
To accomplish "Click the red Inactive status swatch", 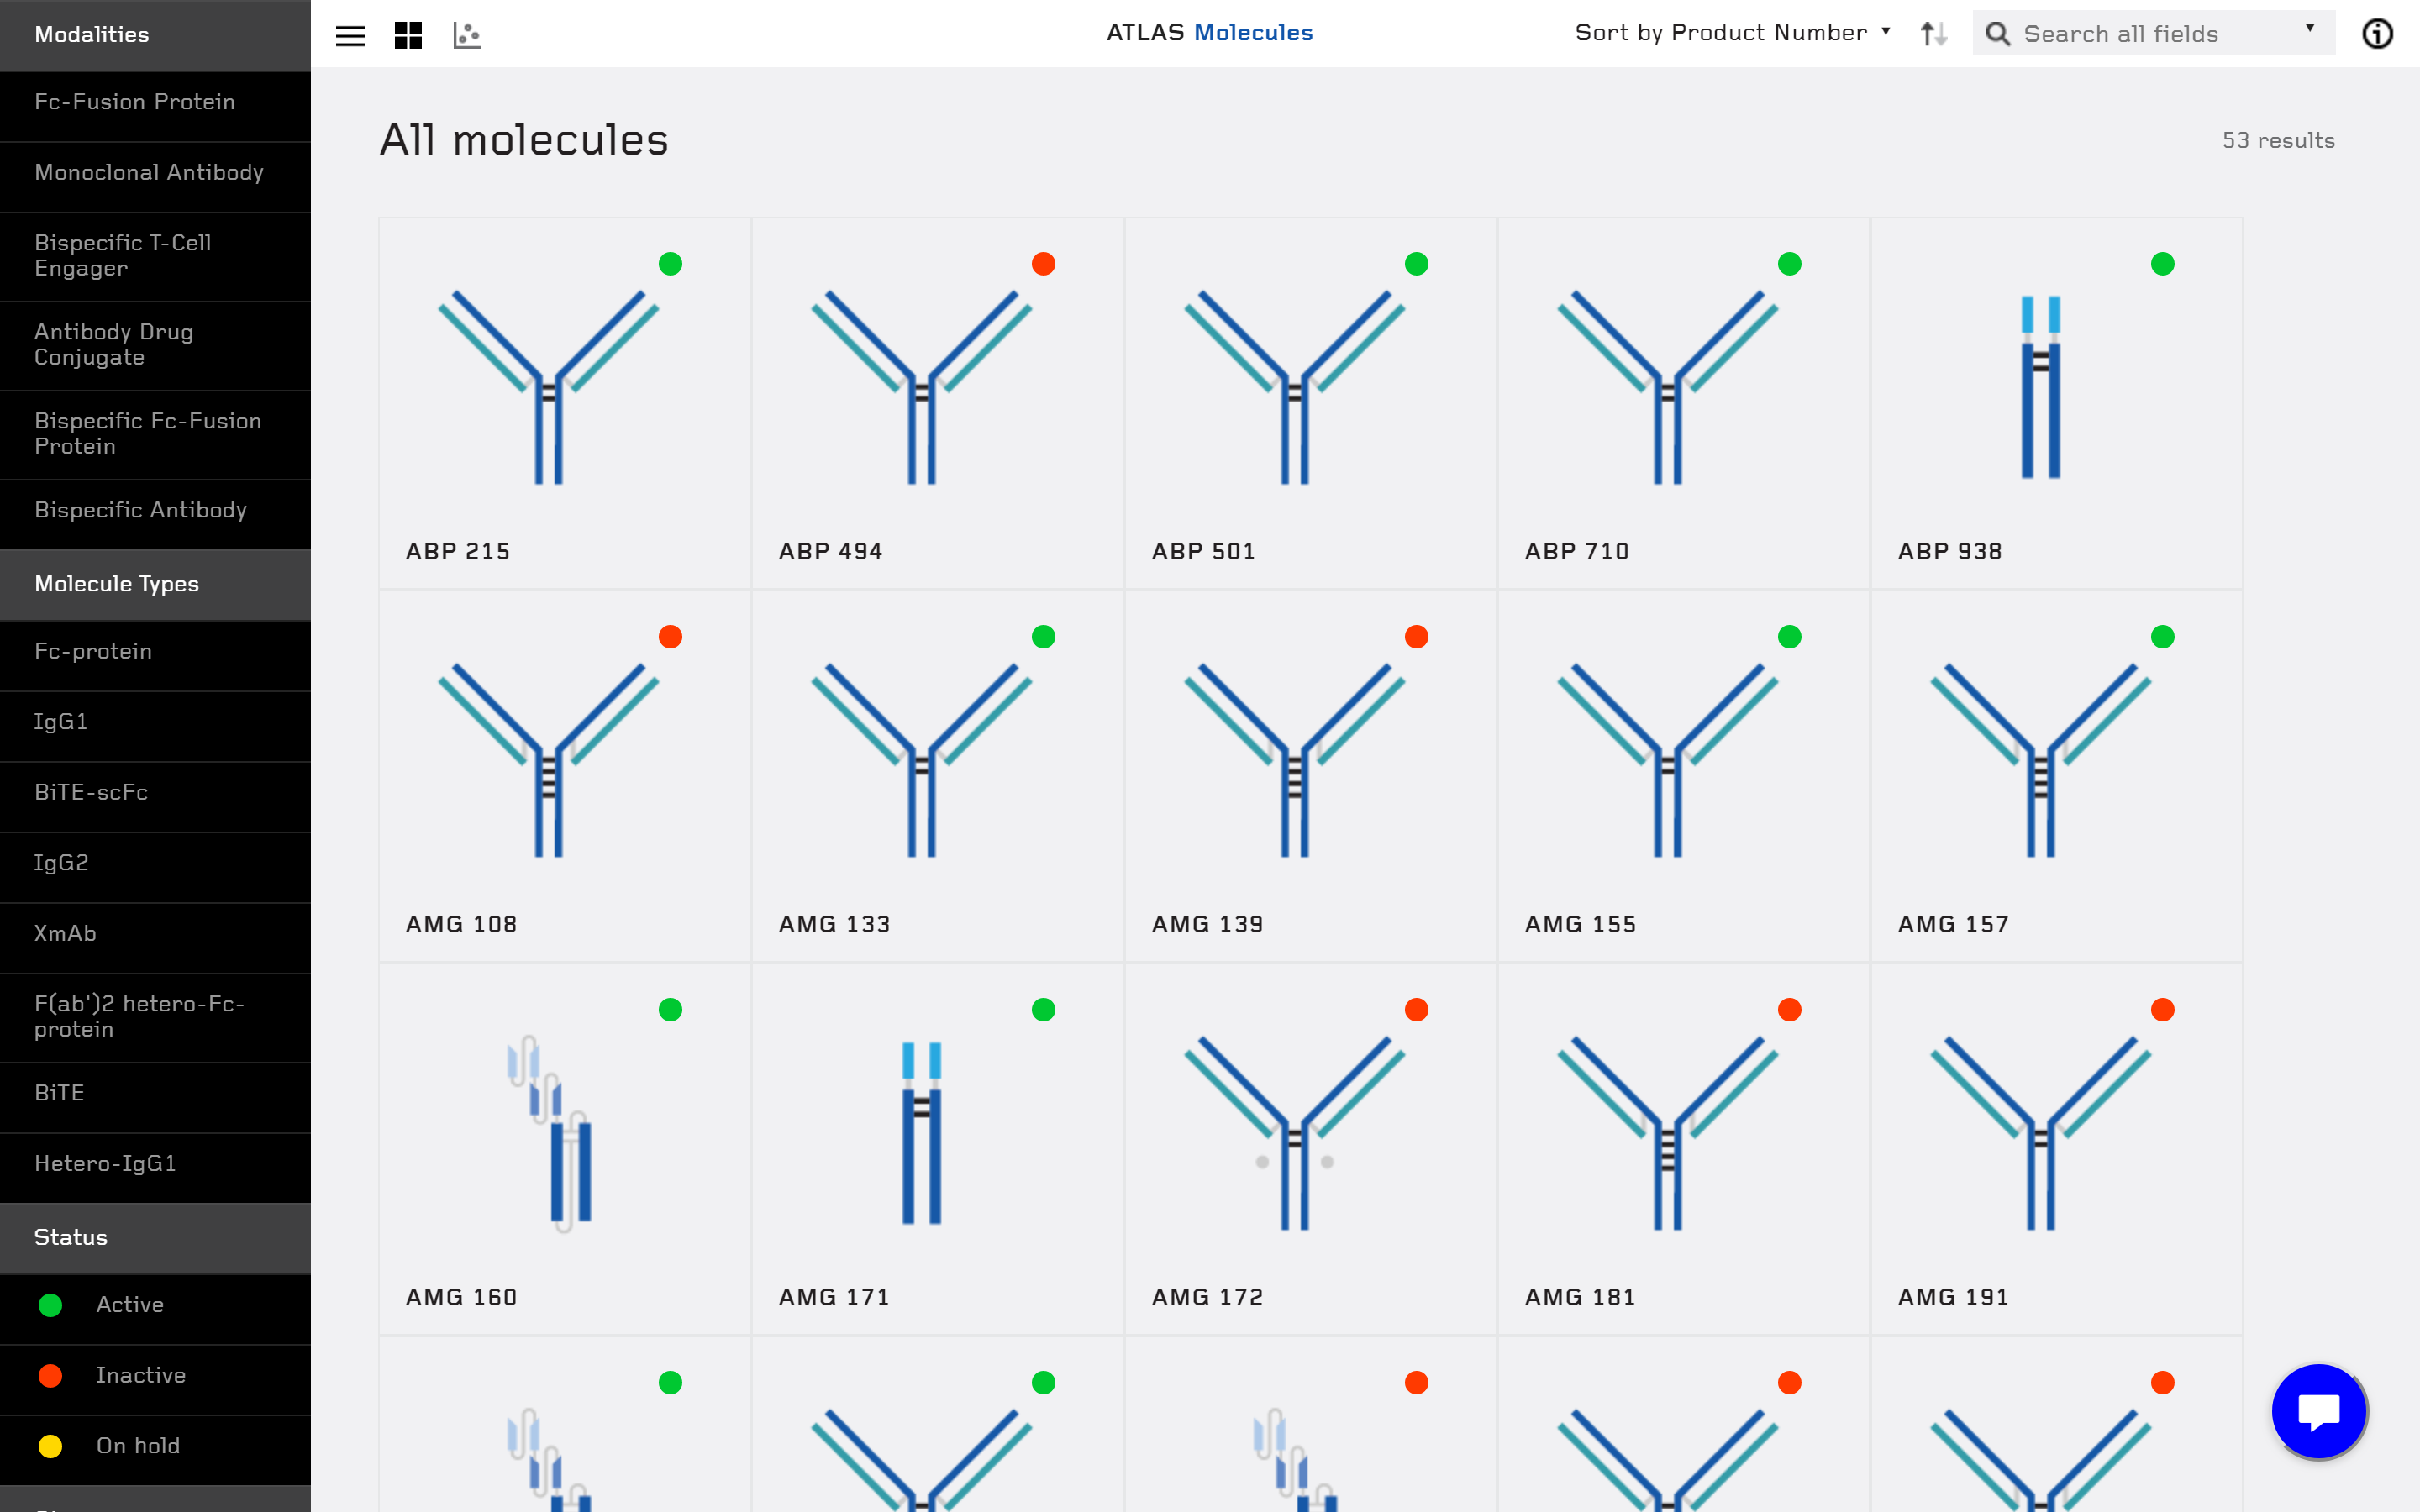I will click(x=51, y=1375).
